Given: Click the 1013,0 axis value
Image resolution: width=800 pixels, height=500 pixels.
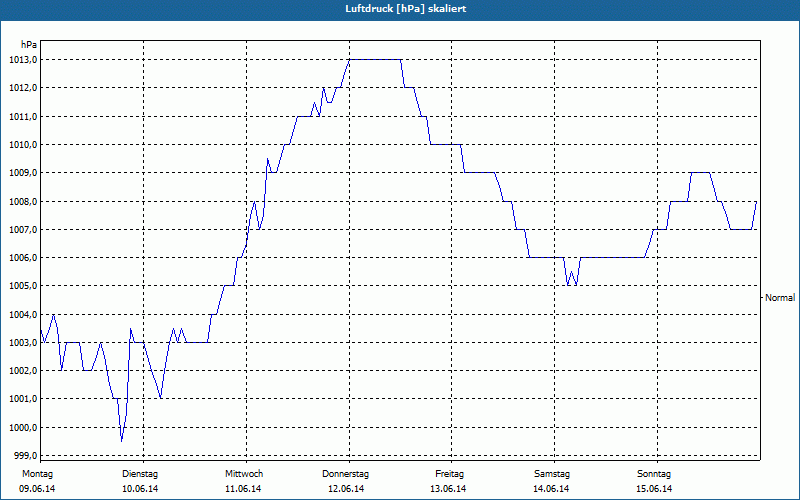Looking at the screenshot, I should coord(22,60).
